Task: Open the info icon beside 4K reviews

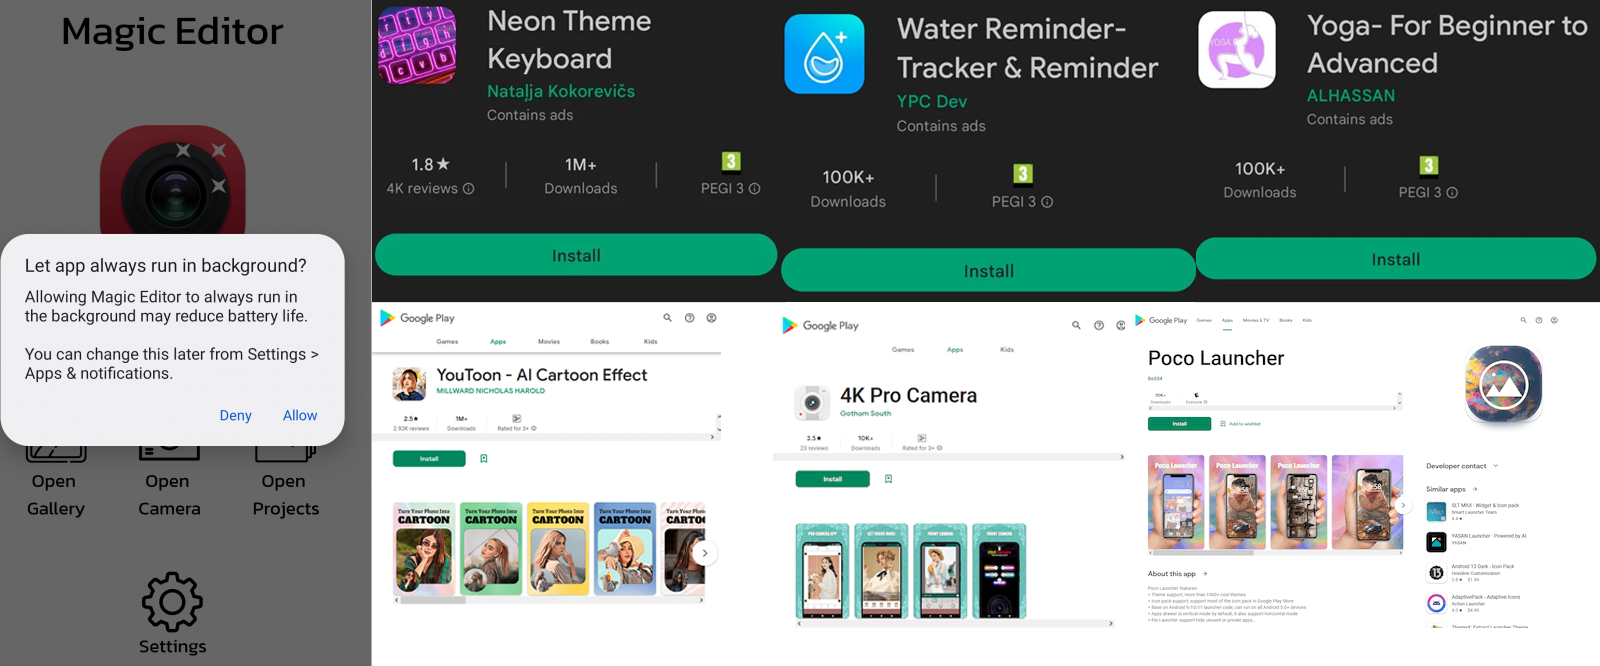Action: 468,188
